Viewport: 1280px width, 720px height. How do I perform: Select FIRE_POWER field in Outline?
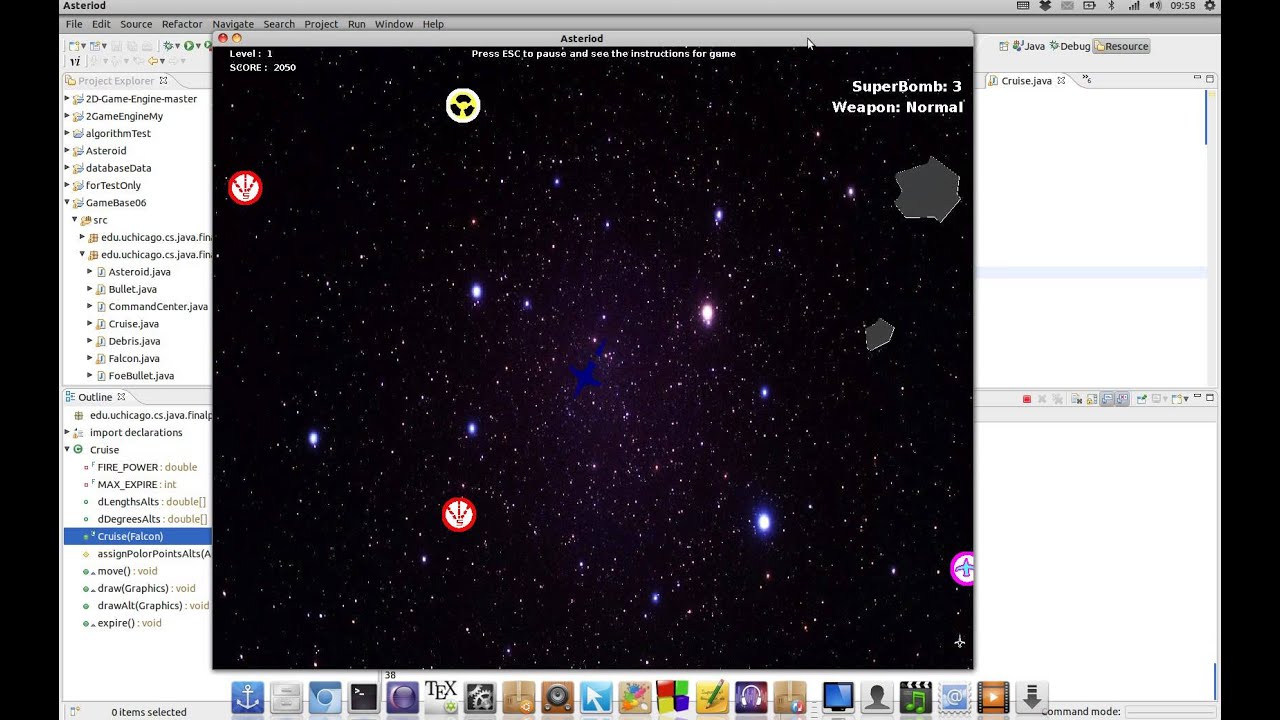click(128, 467)
